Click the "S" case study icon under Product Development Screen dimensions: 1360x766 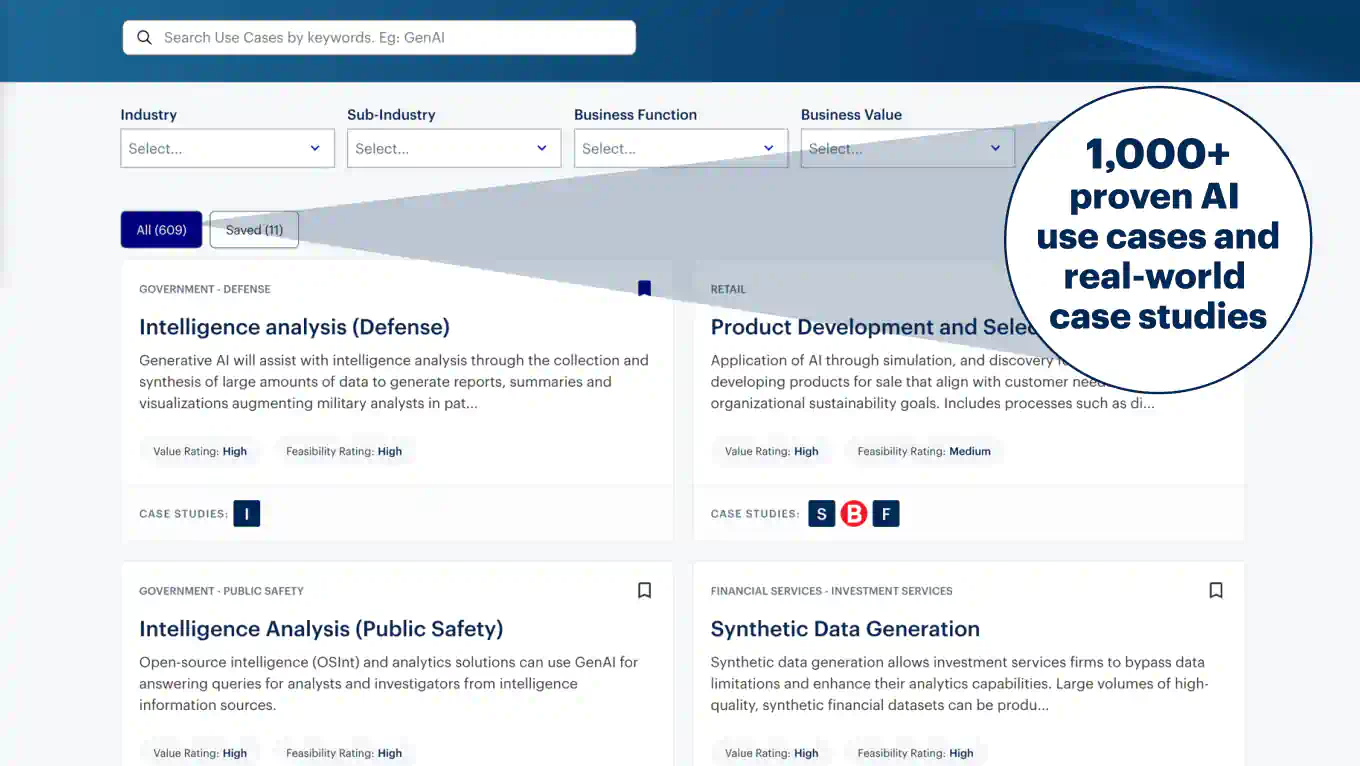pyautogui.click(x=821, y=513)
